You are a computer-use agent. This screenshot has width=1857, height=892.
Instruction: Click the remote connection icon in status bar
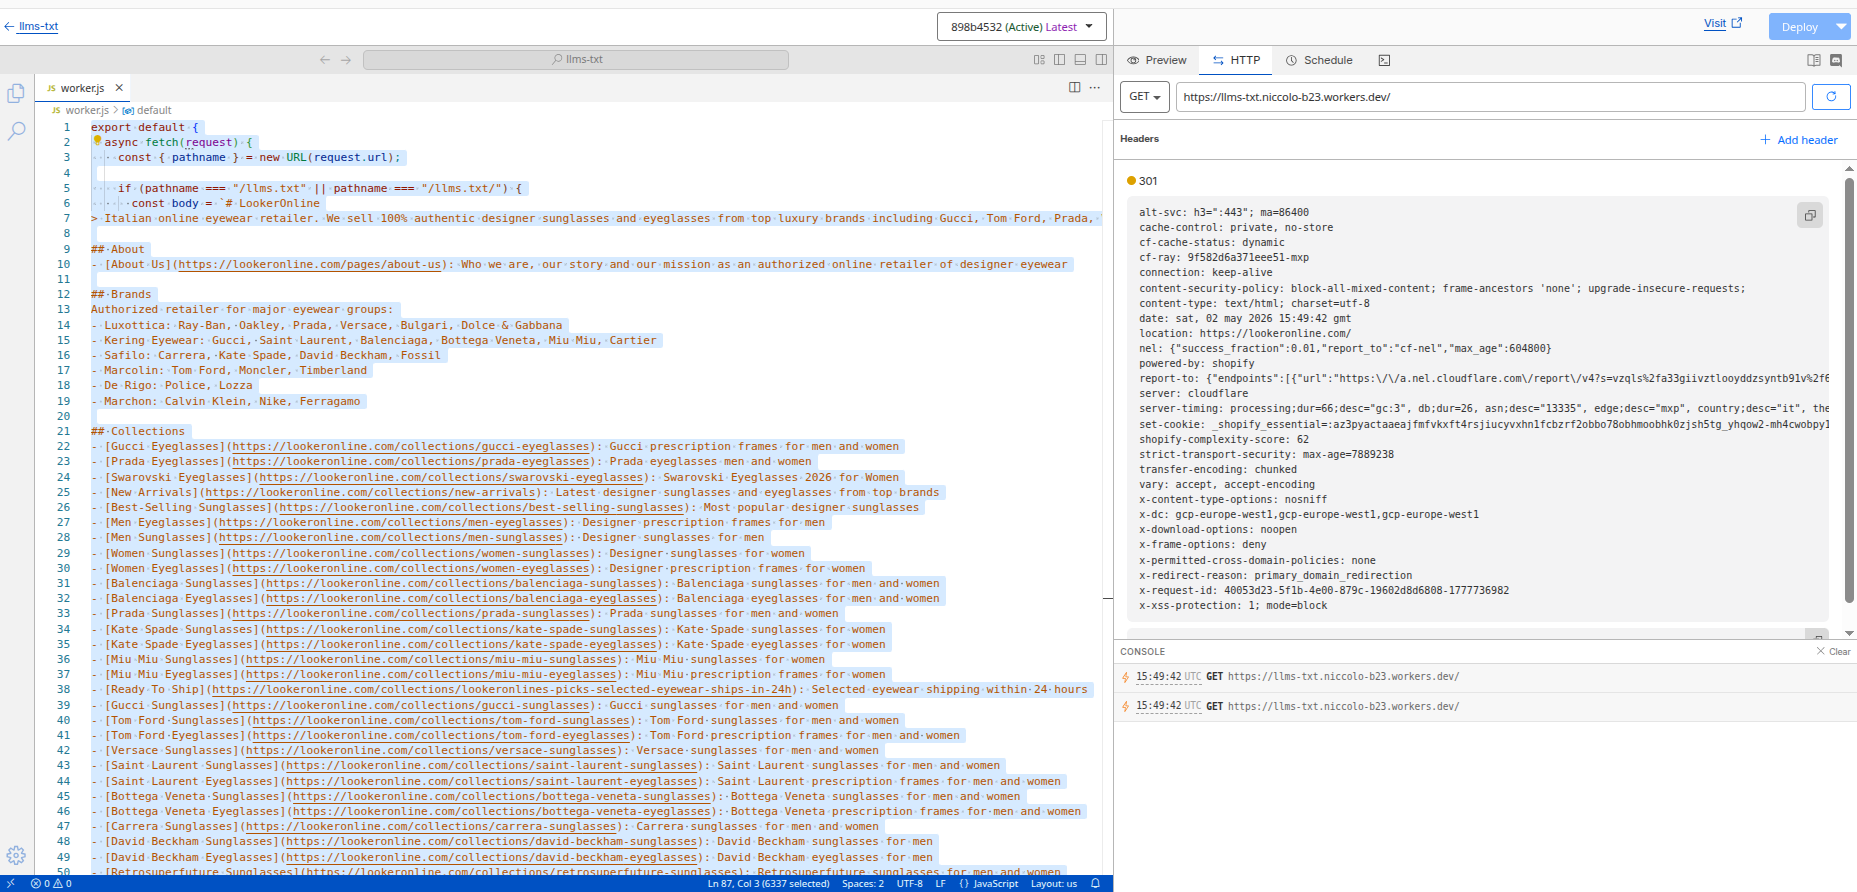11,884
